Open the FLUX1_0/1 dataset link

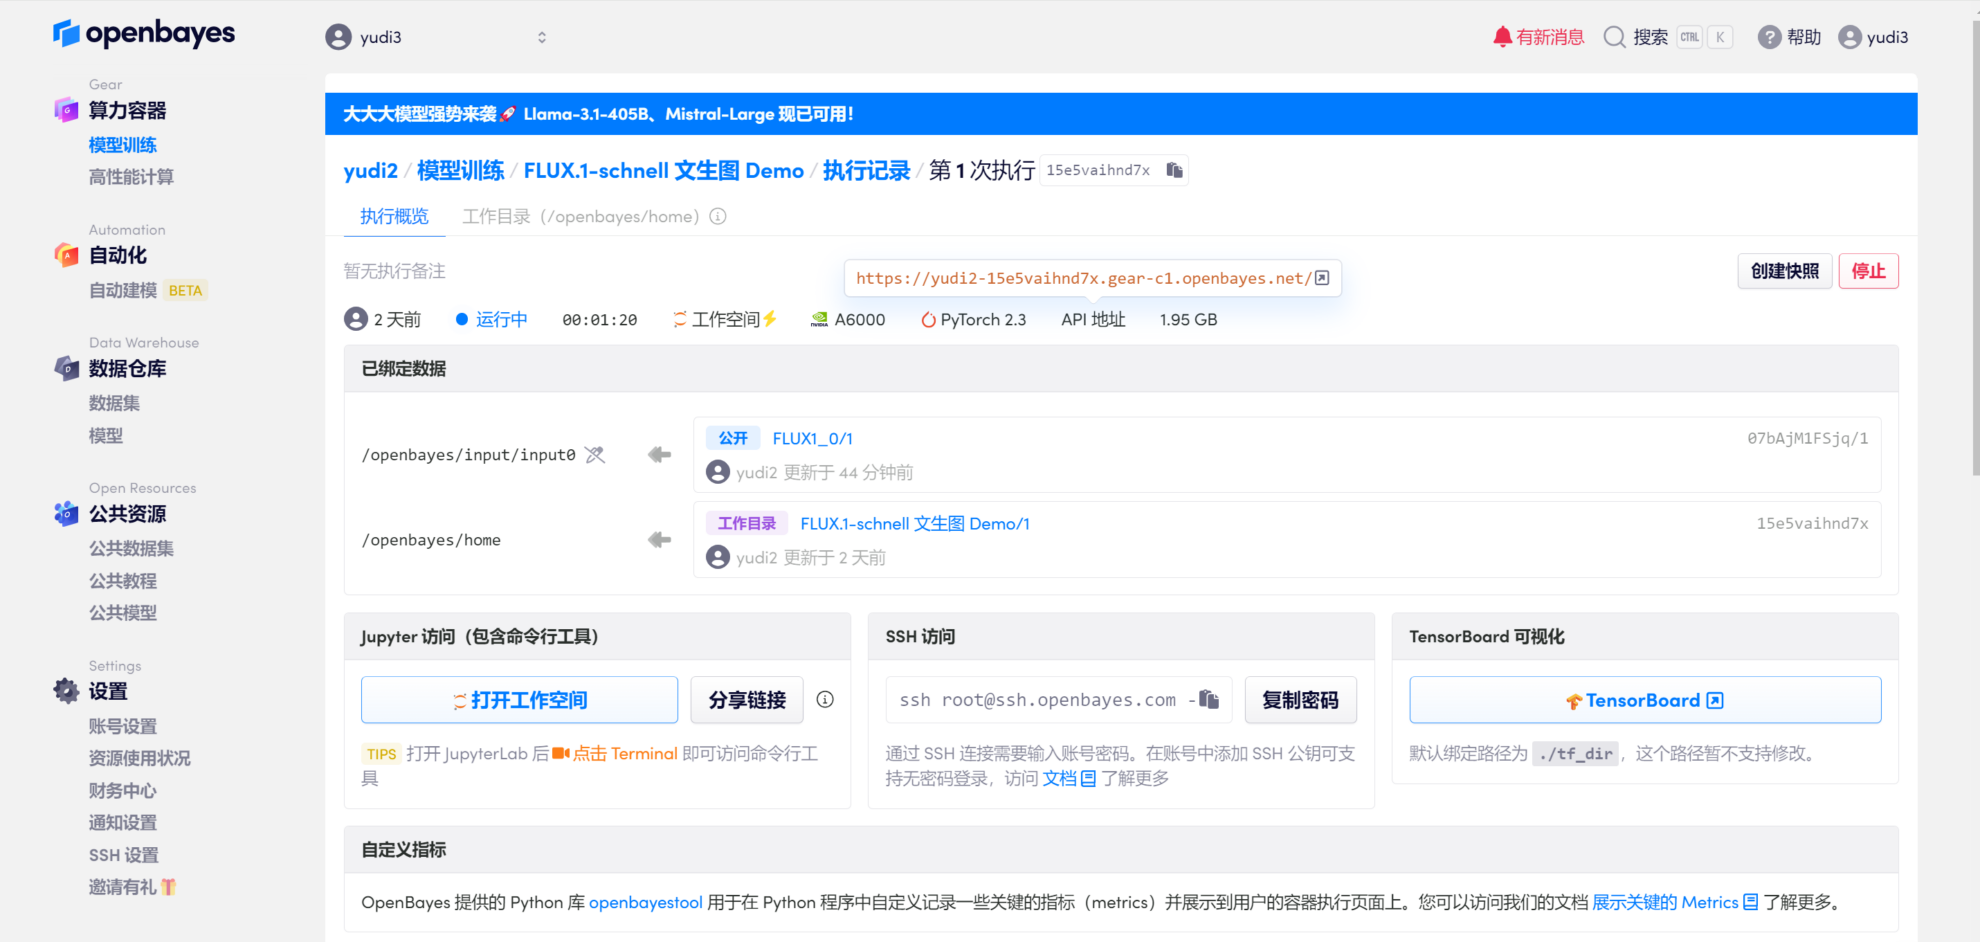(812, 439)
